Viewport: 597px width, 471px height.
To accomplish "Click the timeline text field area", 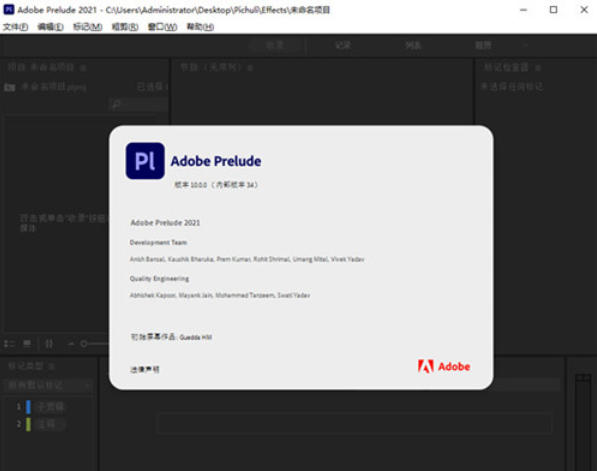I will pyautogui.click(x=354, y=423).
